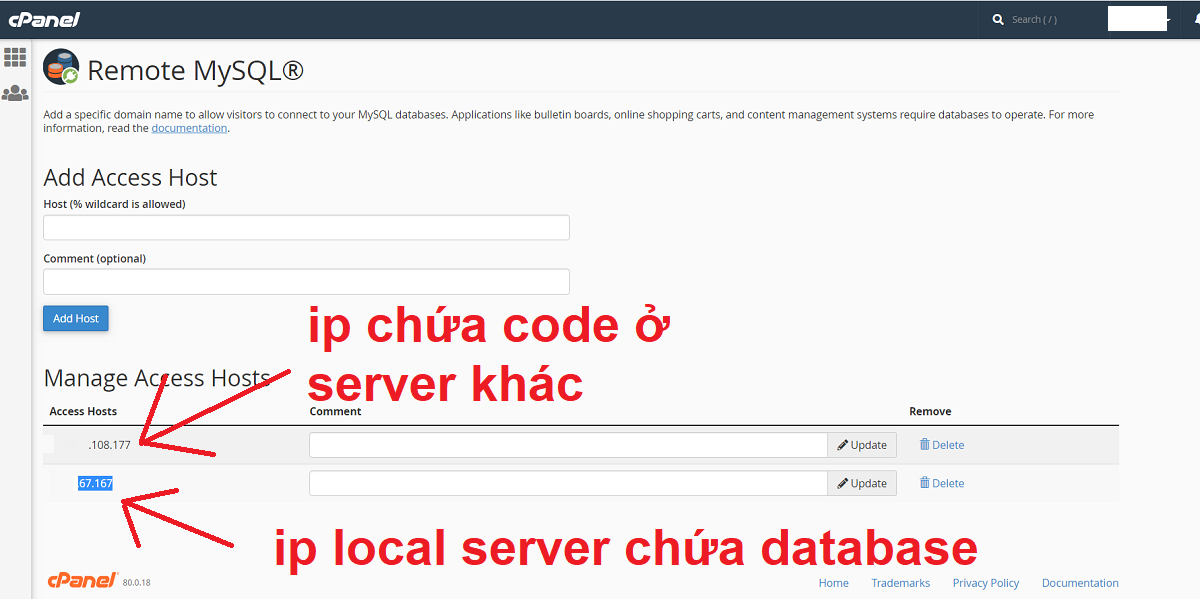Click the Host wildcard input field
The width and height of the screenshot is (1200, 599).
(306, 227)
